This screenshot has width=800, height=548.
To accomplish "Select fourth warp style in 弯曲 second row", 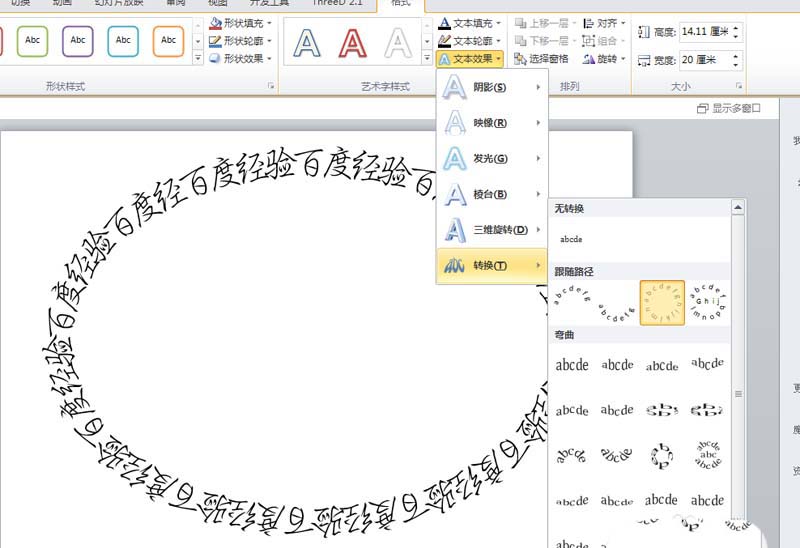I will click(x=708, y=410).
